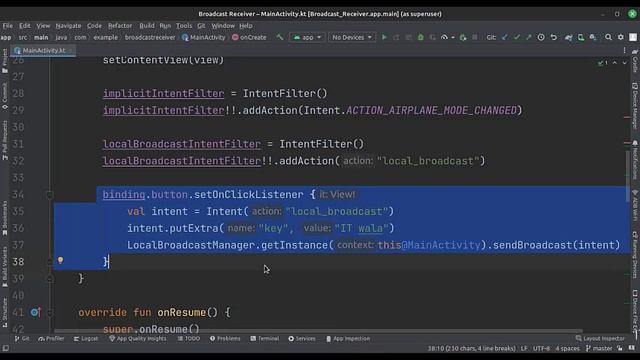The height and width of the screenshot is (360, 640).
Task: Open the Problems tool window
Action: point(225,338)
